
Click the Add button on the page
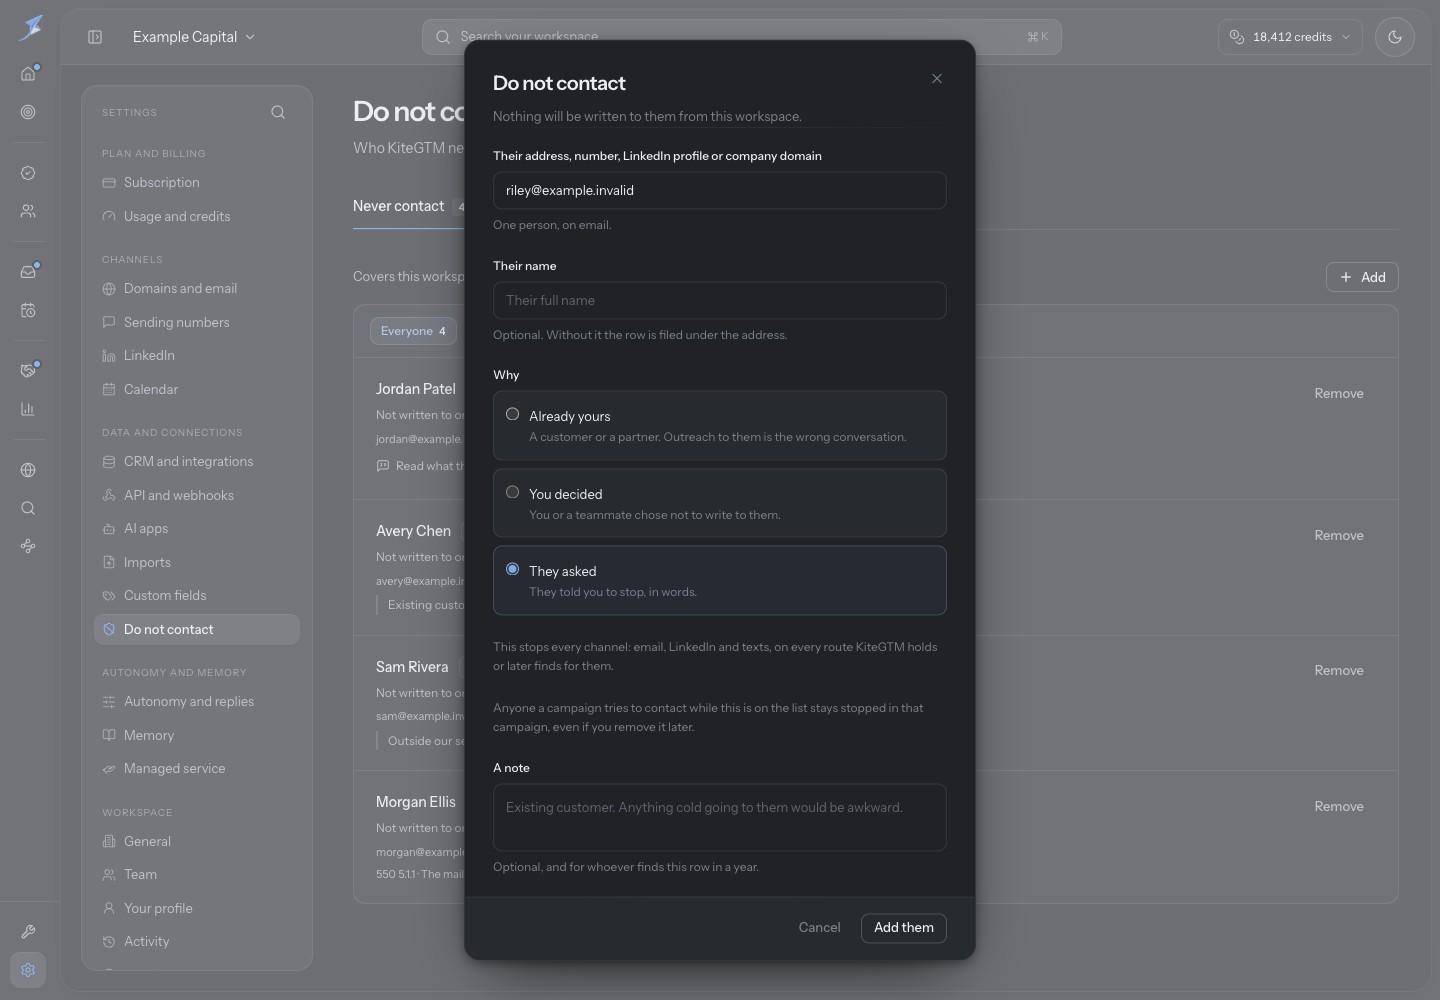[x=1362, y=277]
